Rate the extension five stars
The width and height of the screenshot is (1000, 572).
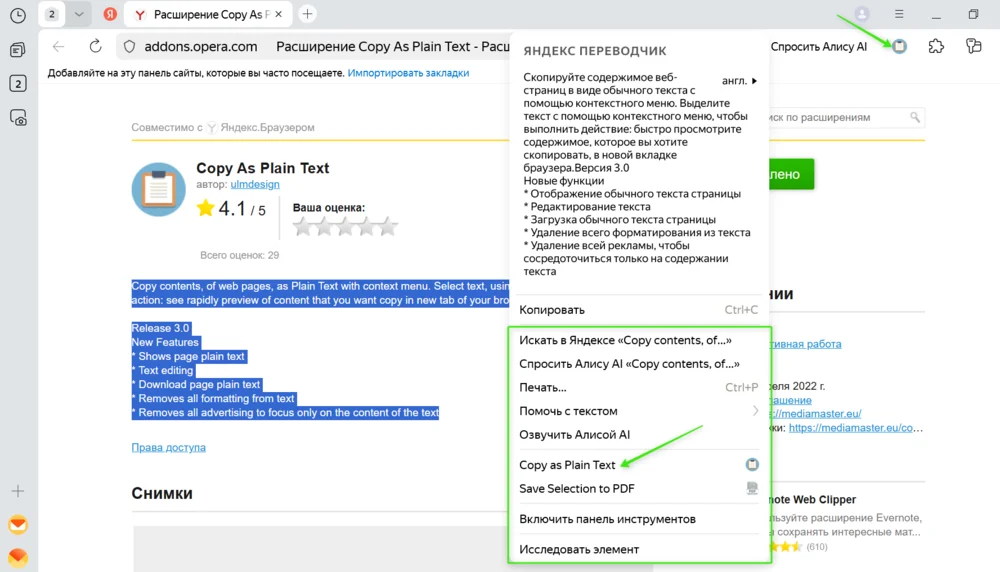388,226
